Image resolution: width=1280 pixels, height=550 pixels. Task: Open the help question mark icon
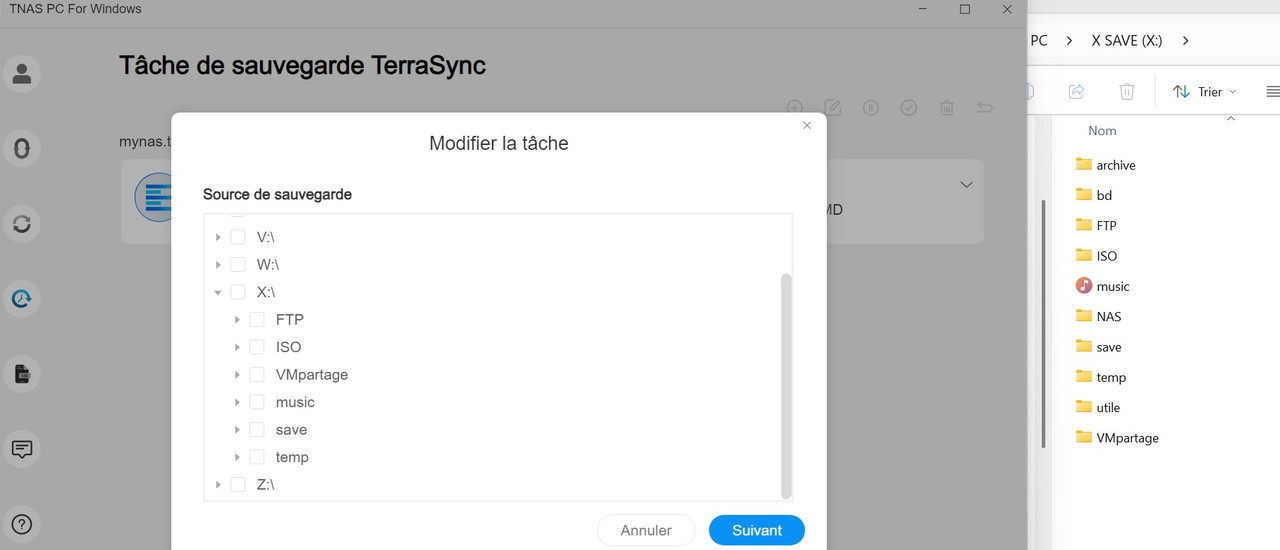pos(22,524)
